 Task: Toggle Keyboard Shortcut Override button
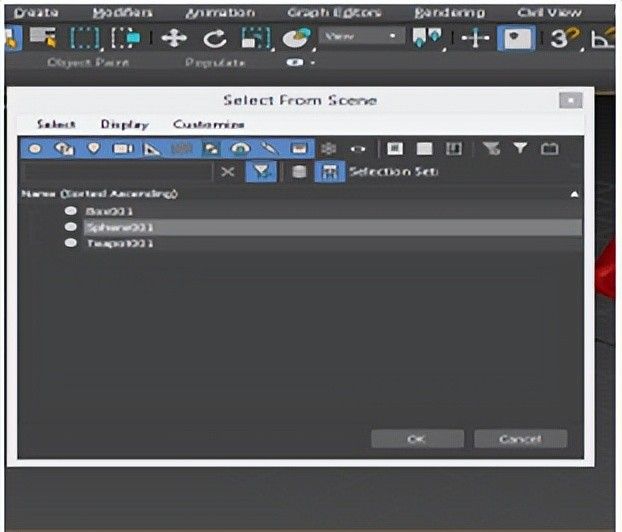516,38
